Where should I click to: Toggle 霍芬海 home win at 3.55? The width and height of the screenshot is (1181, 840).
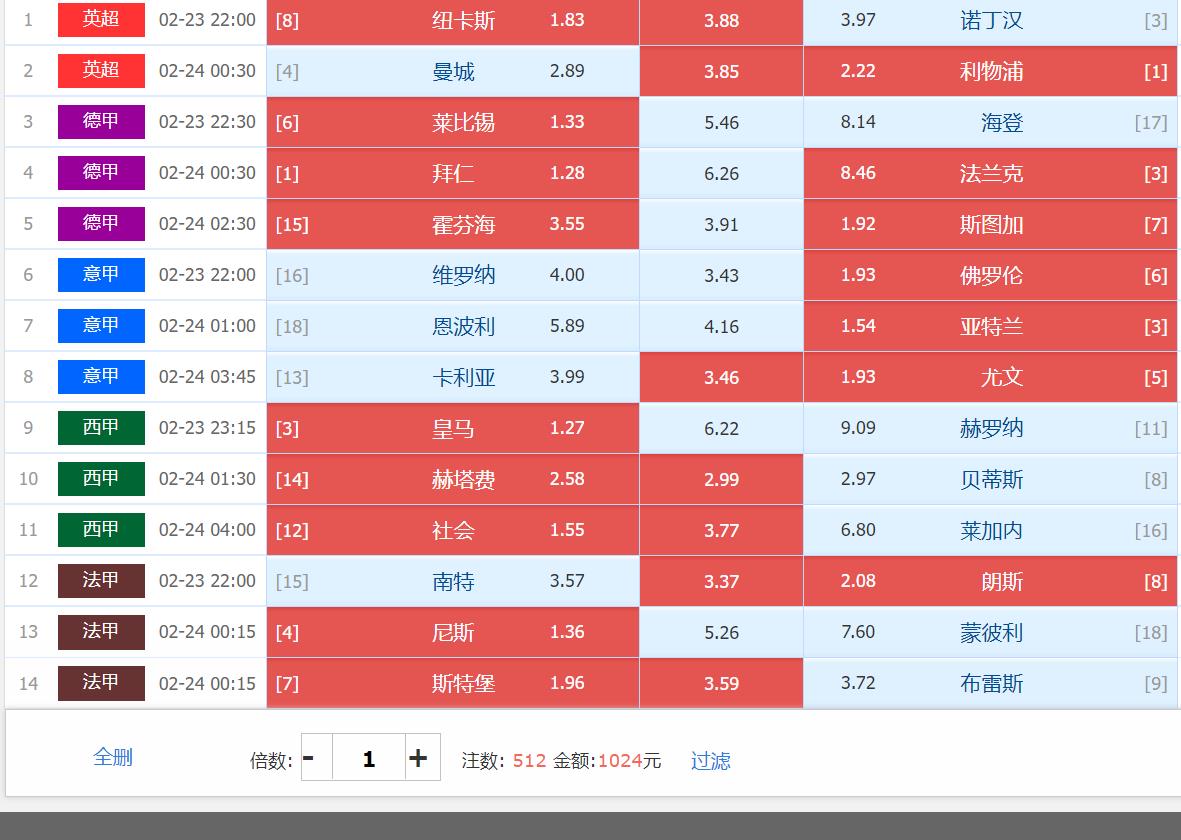(x=453, y=224)
